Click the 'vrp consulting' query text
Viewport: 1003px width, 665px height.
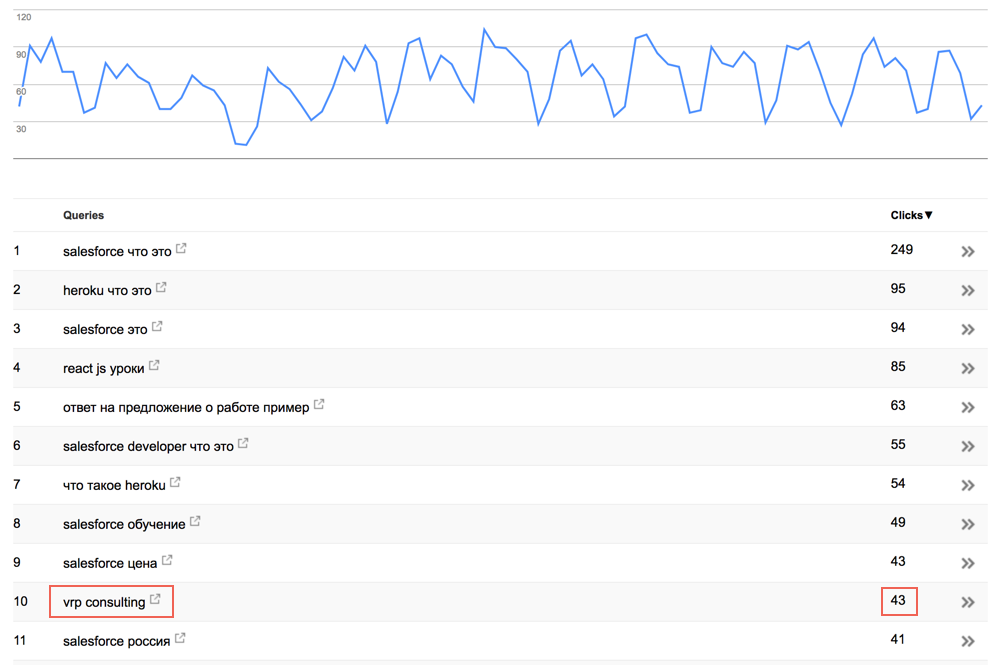point(104,602)
